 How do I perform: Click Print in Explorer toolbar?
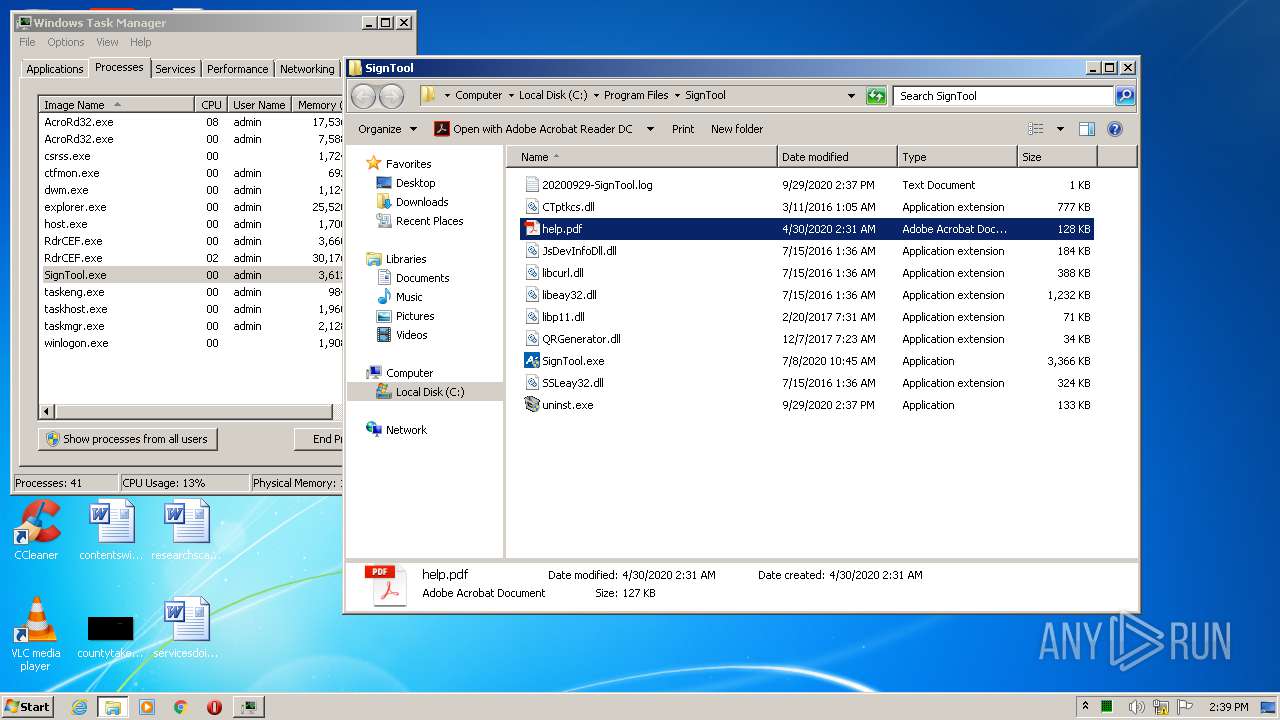pyautogui.click(x=683, y=129)
